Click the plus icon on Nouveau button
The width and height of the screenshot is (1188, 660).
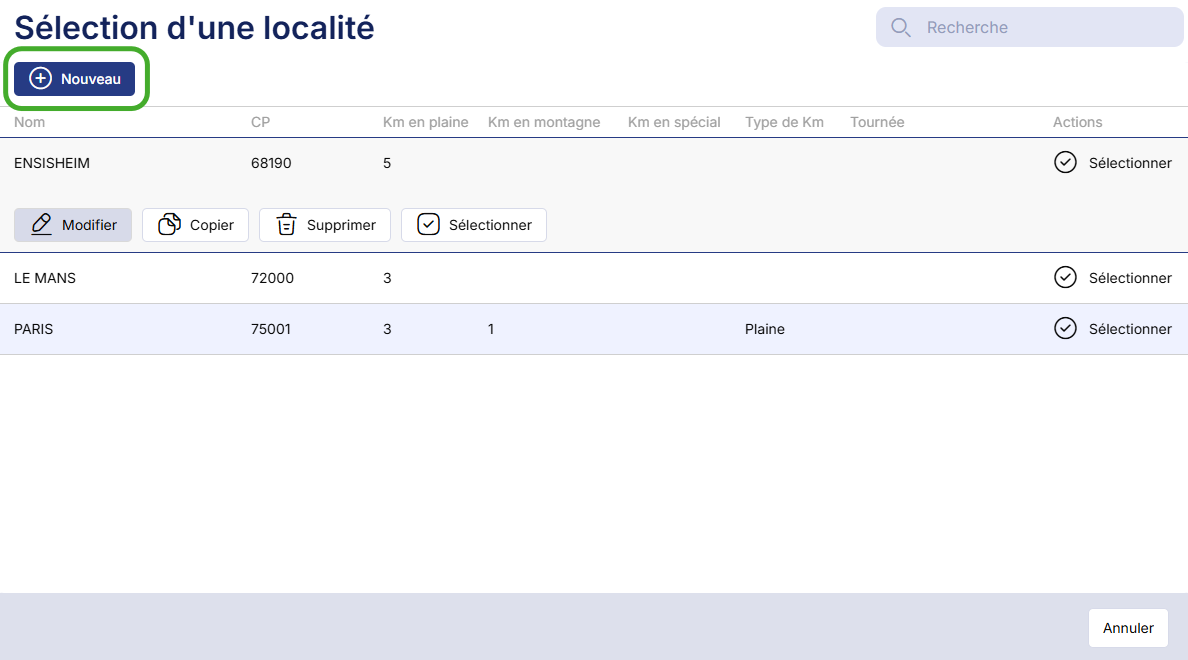pos(40,79)
